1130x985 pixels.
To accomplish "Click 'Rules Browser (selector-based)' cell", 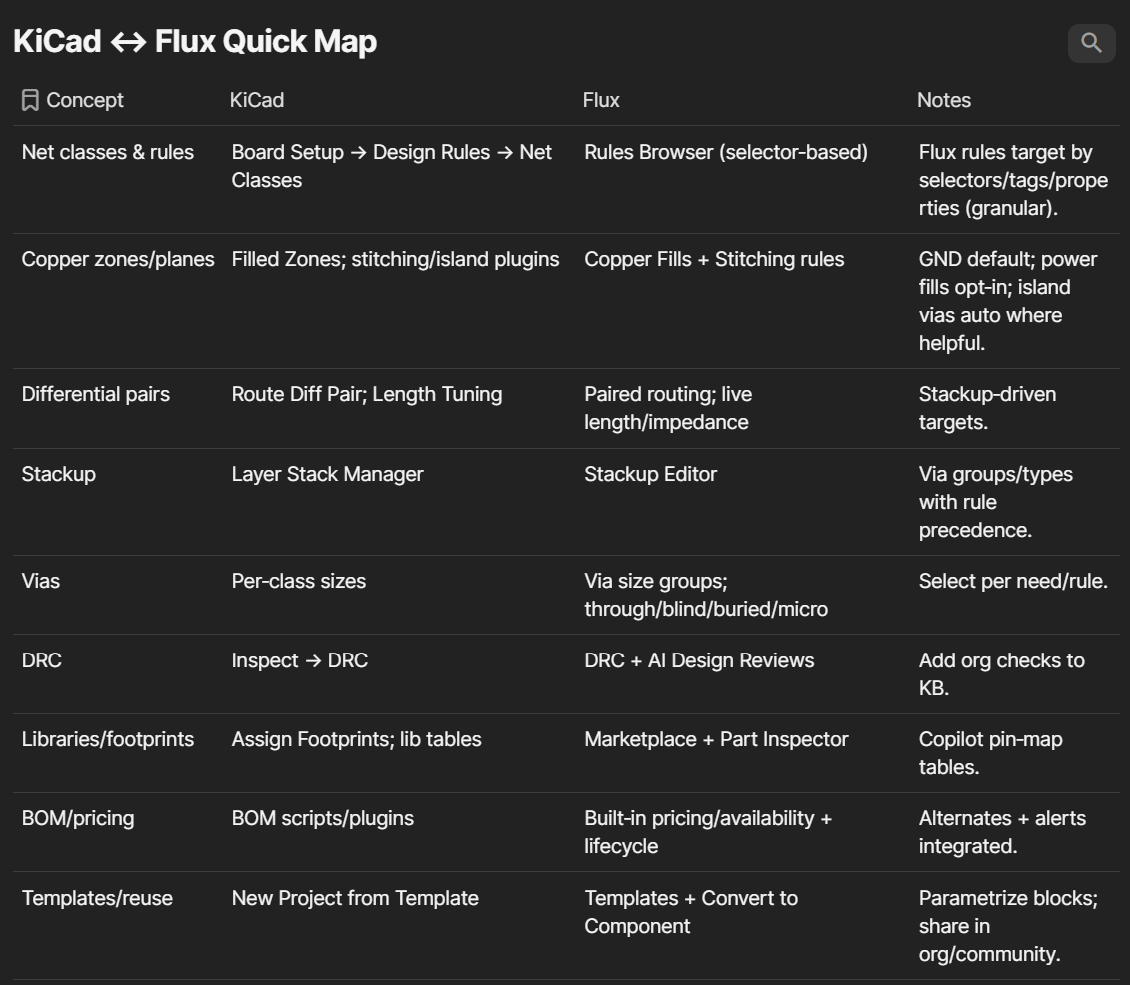I will point(726,152).
